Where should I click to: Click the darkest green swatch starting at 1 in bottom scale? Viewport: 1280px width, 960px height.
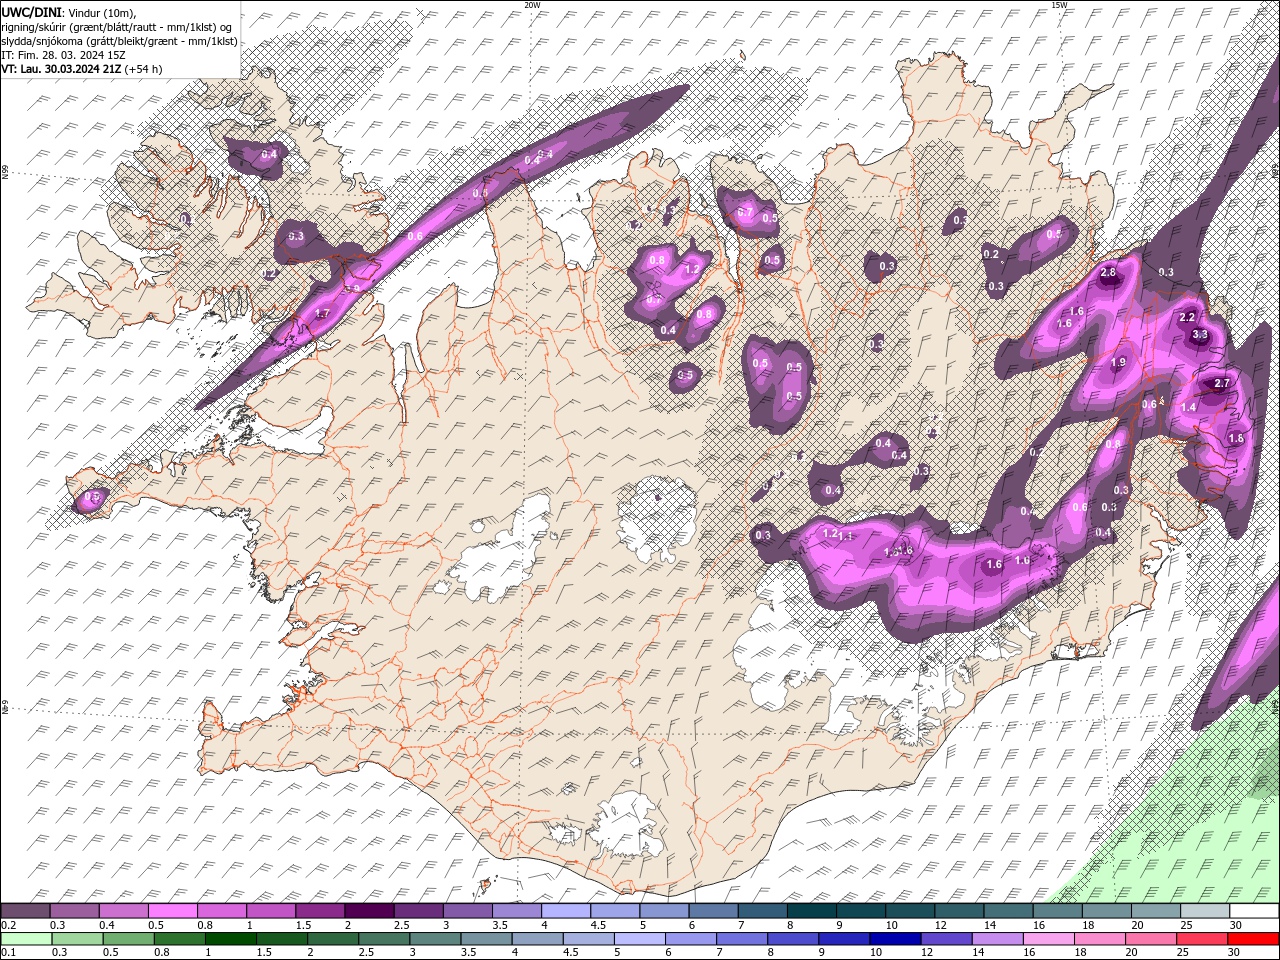point(230,939)
